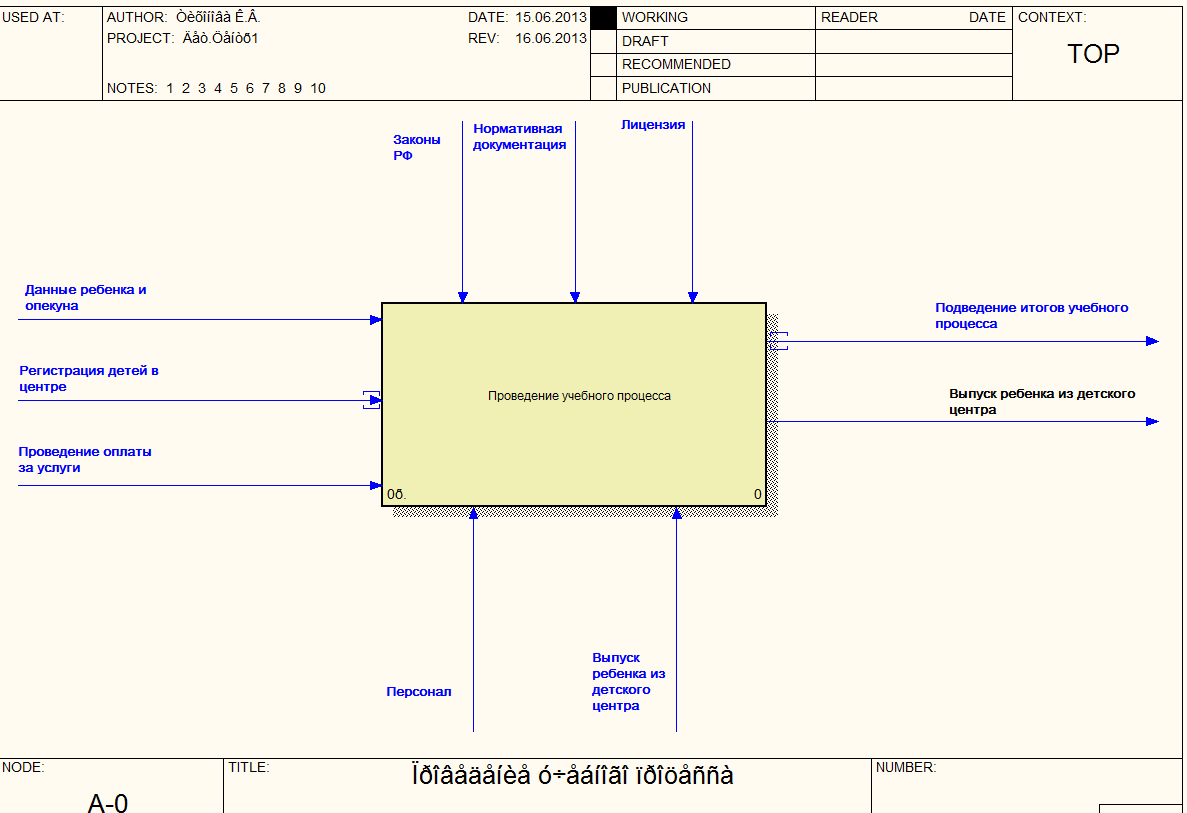Click the Лицензия control label
The image size is (1187, 813).
coord(652,125)
